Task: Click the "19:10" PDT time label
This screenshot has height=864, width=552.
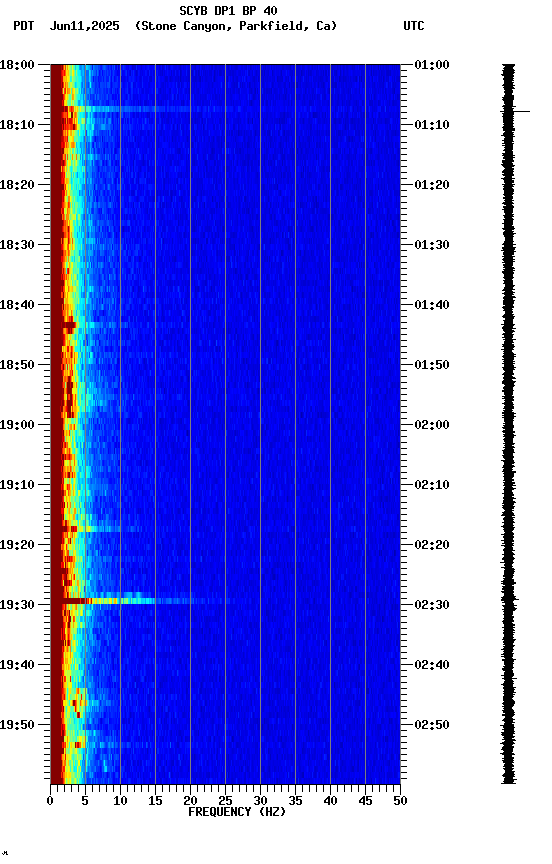Action: pos(17,485)
